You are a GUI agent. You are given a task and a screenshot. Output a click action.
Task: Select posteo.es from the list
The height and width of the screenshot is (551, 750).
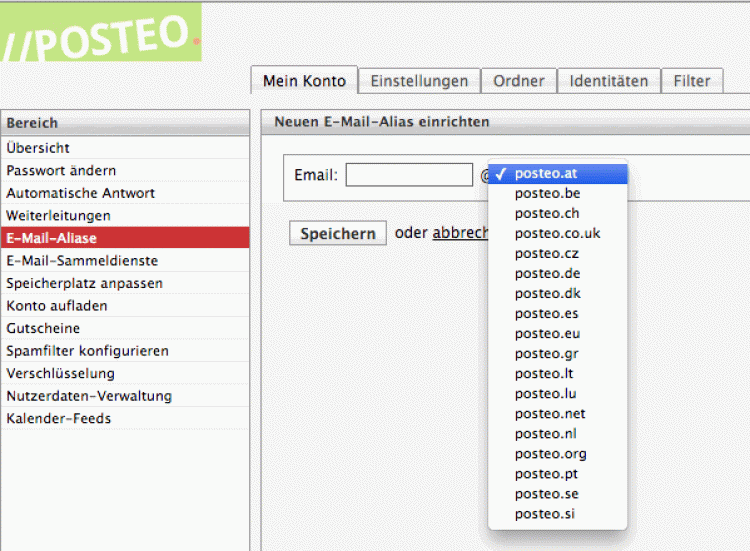[x=558, y=314]
